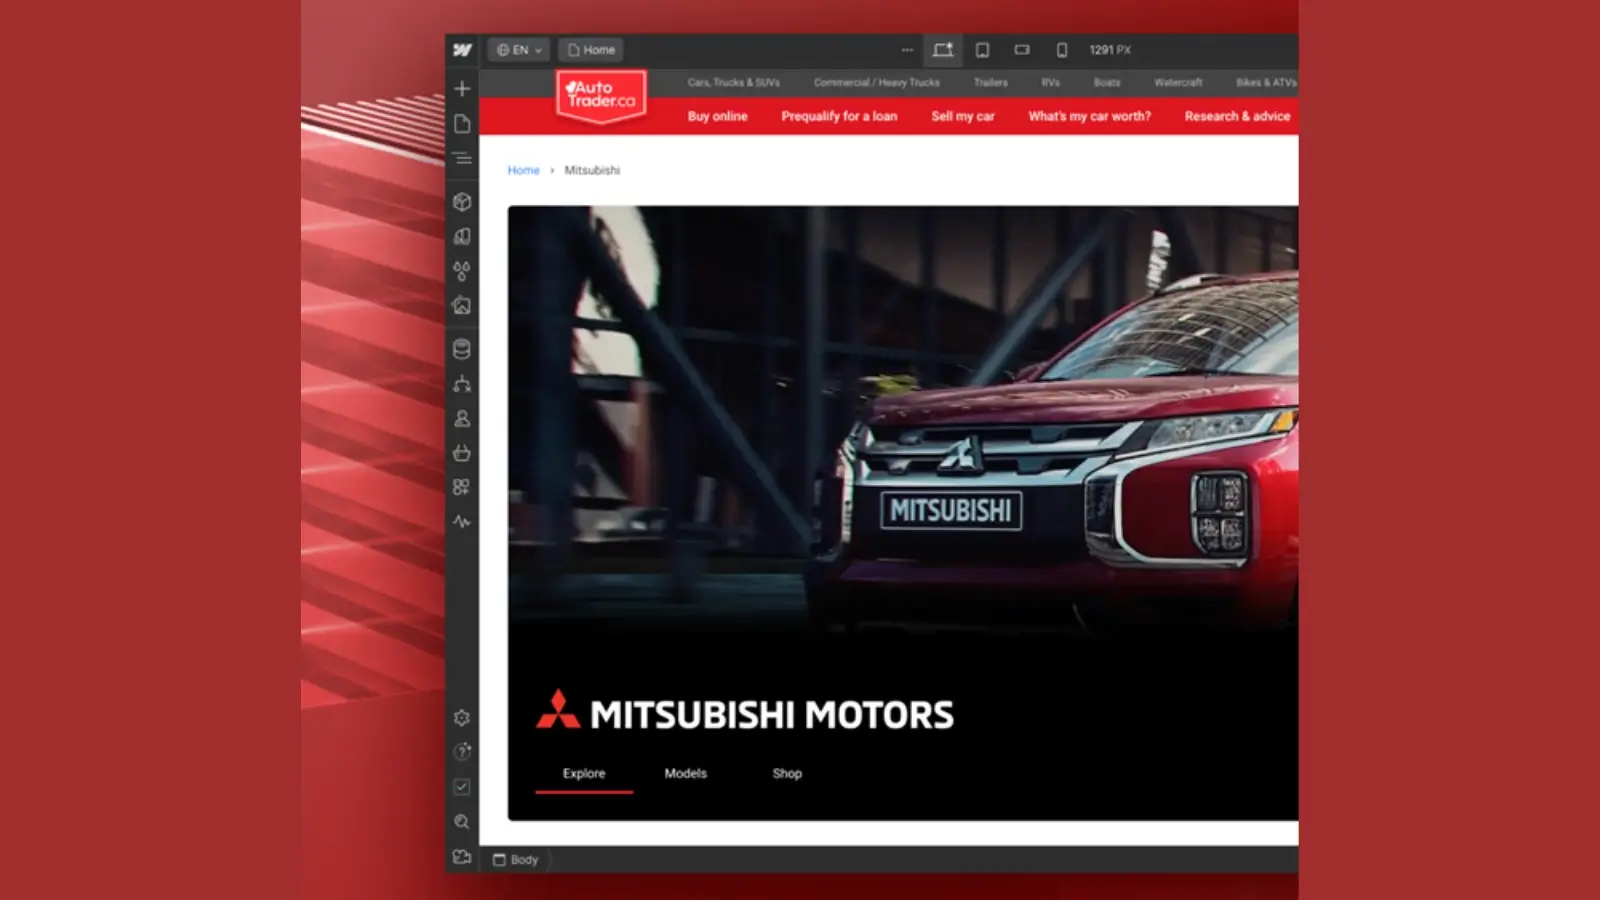This screenshot has height=900, width=1600.
Task: Click the Prequalify for a loan link
Action: (839, 116)
